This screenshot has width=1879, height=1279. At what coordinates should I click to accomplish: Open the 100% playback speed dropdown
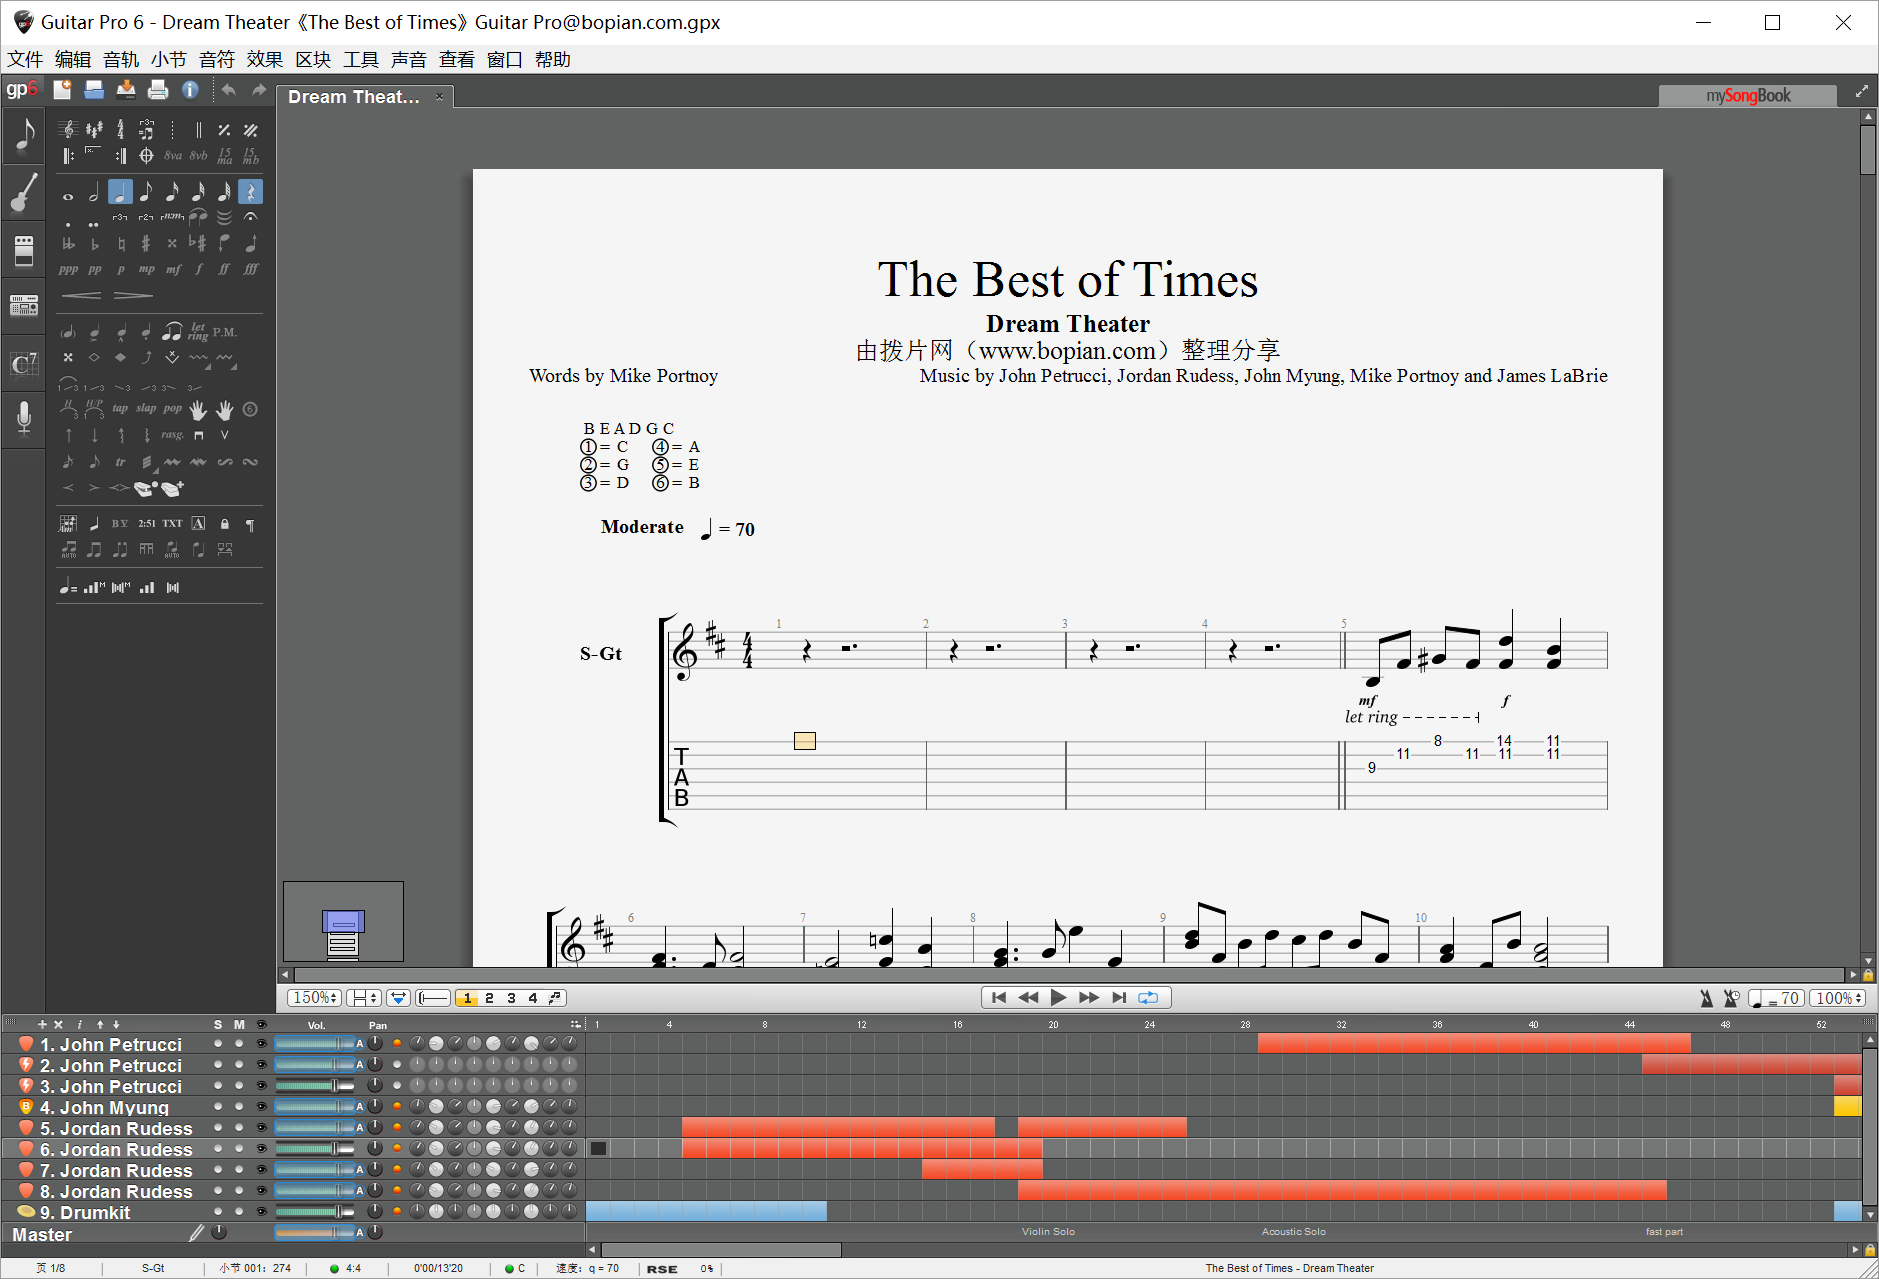[x=1838, y=998]
